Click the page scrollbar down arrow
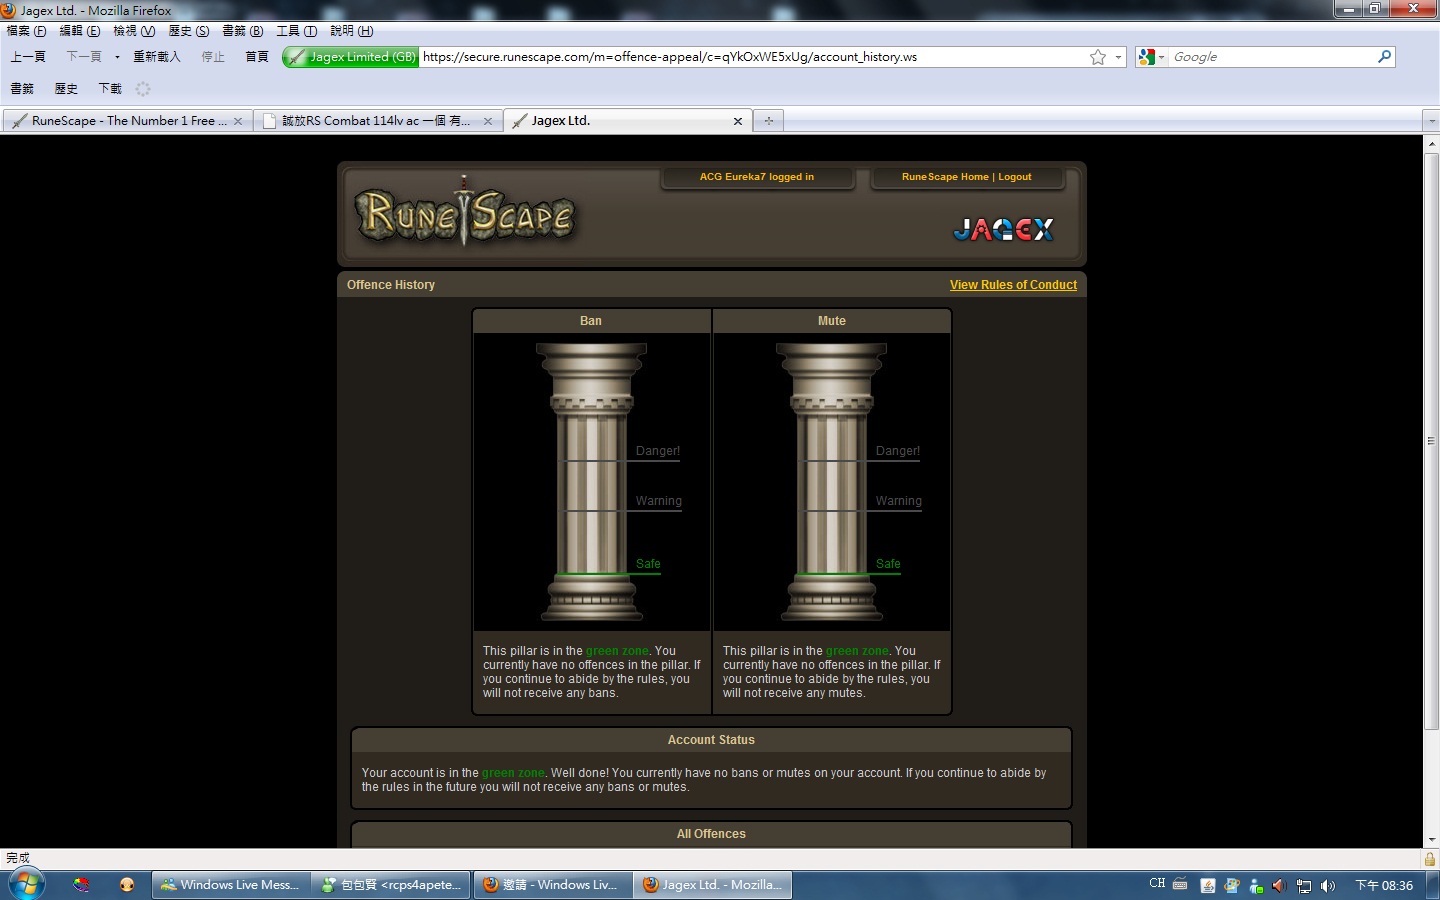 (x=1431, y=840)
